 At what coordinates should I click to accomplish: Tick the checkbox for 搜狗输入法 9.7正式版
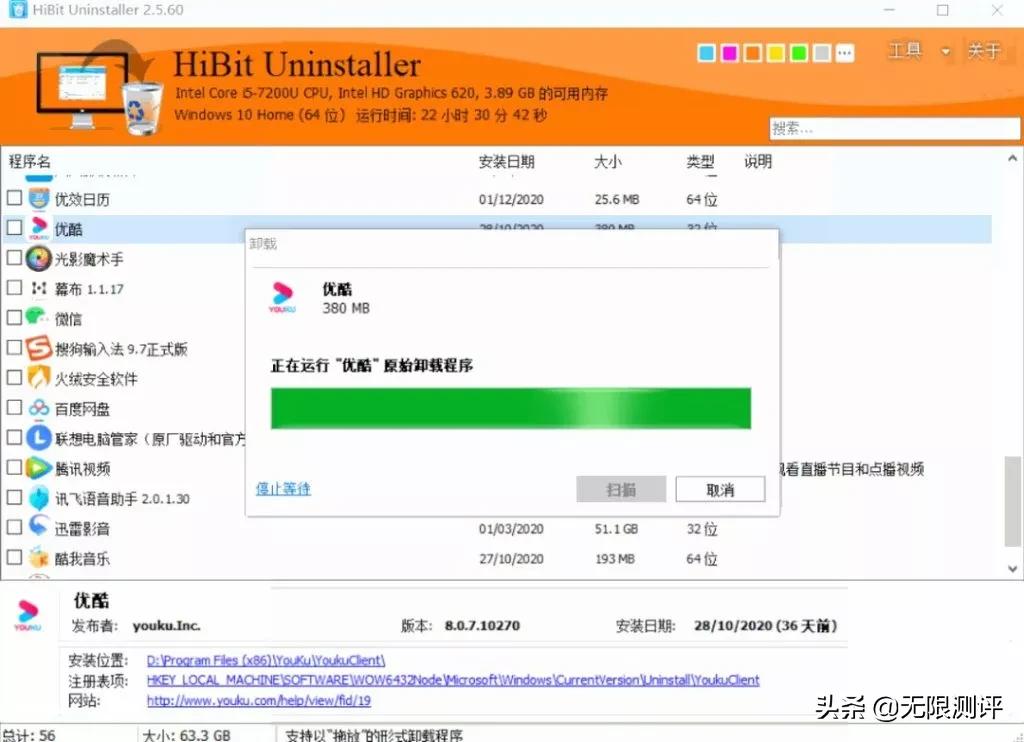click(14, 347)
